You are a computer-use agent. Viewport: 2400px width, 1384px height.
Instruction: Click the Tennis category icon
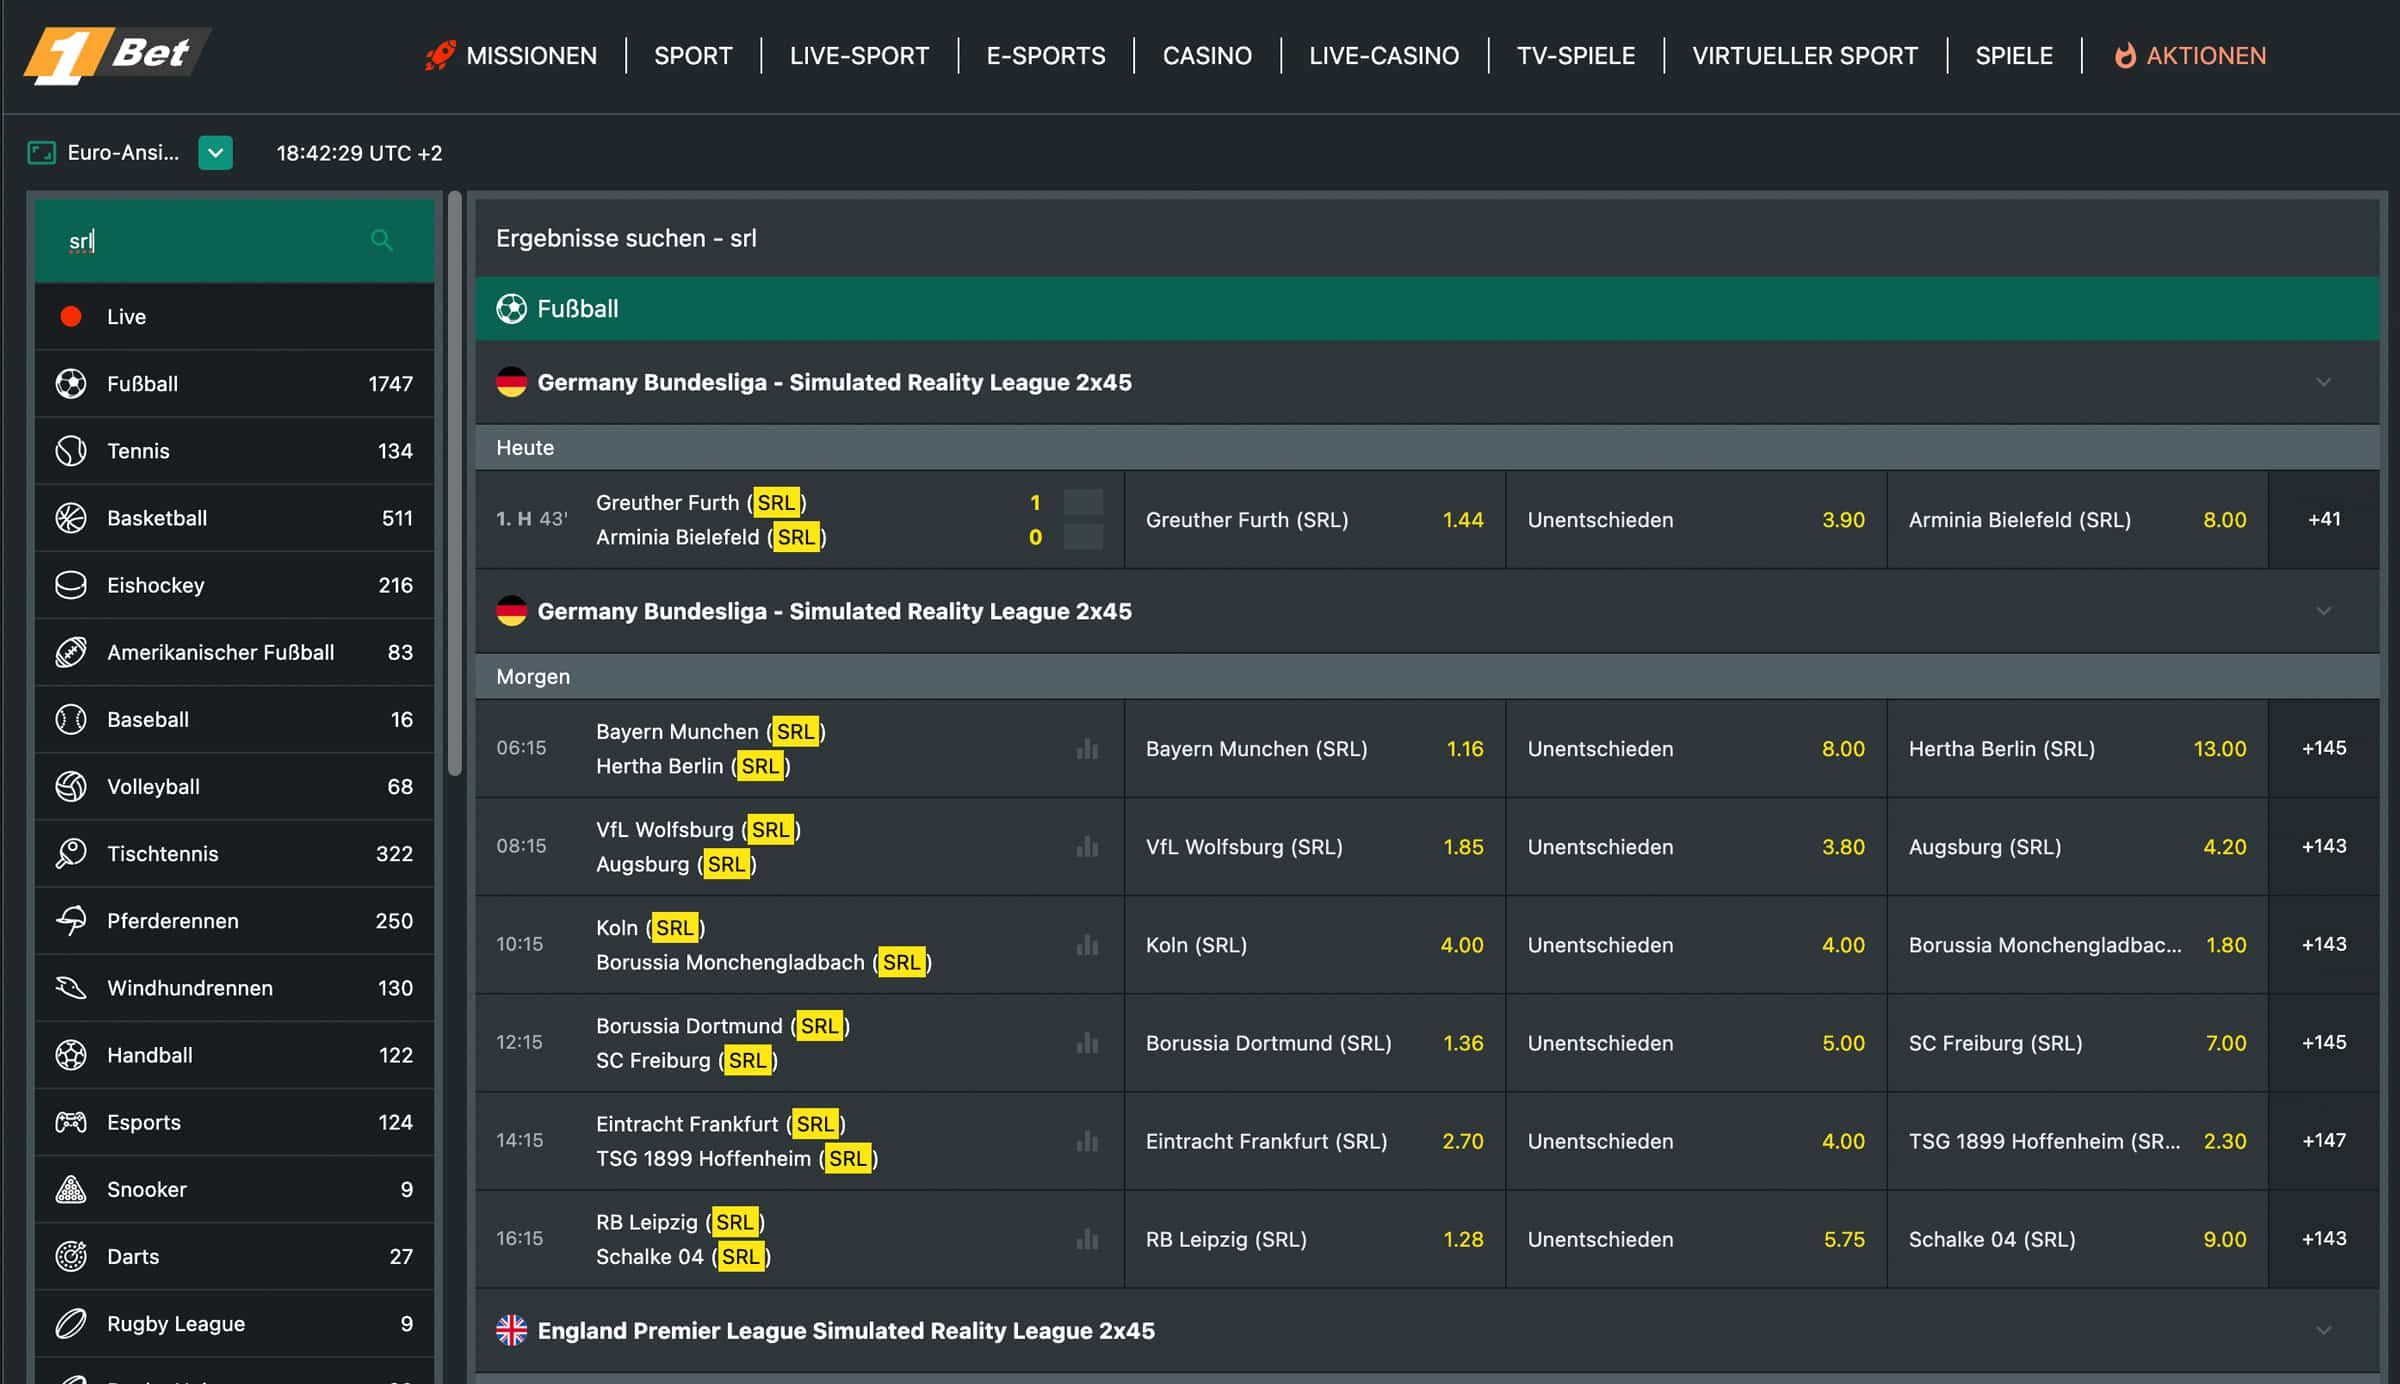pyautogui.click(x=71, y=450)
